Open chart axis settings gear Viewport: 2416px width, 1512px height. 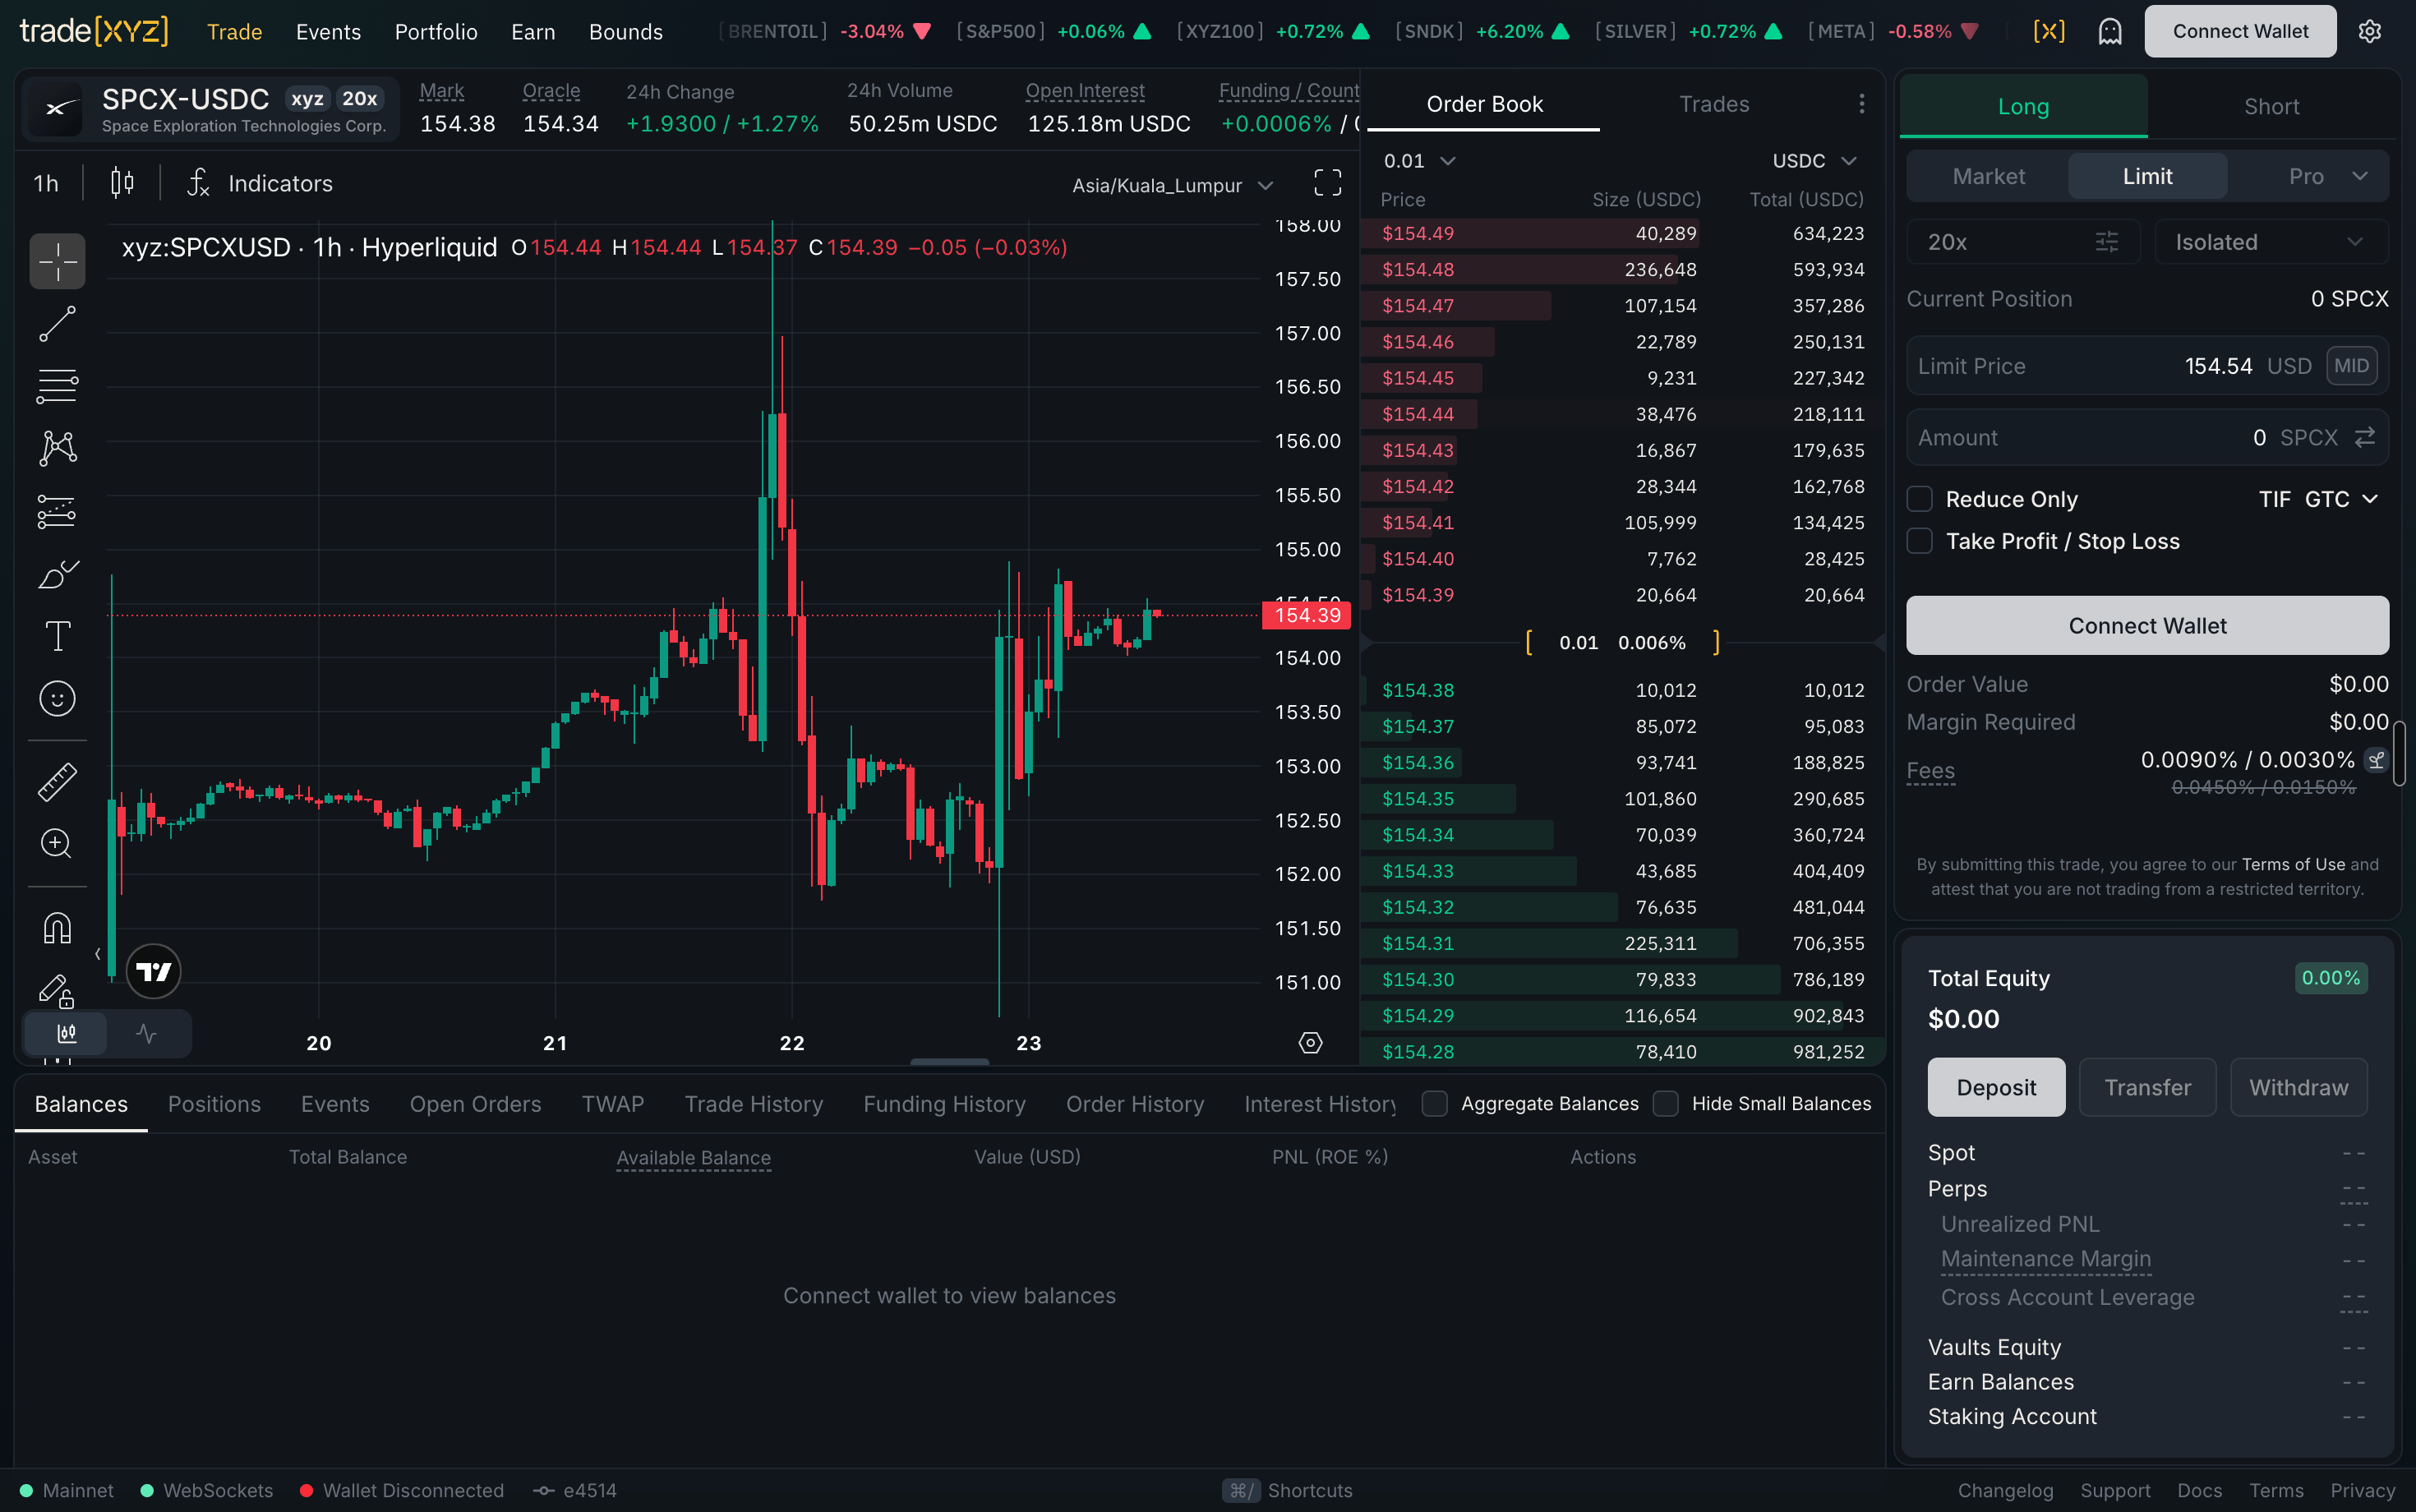[x=1310, y=1043]
